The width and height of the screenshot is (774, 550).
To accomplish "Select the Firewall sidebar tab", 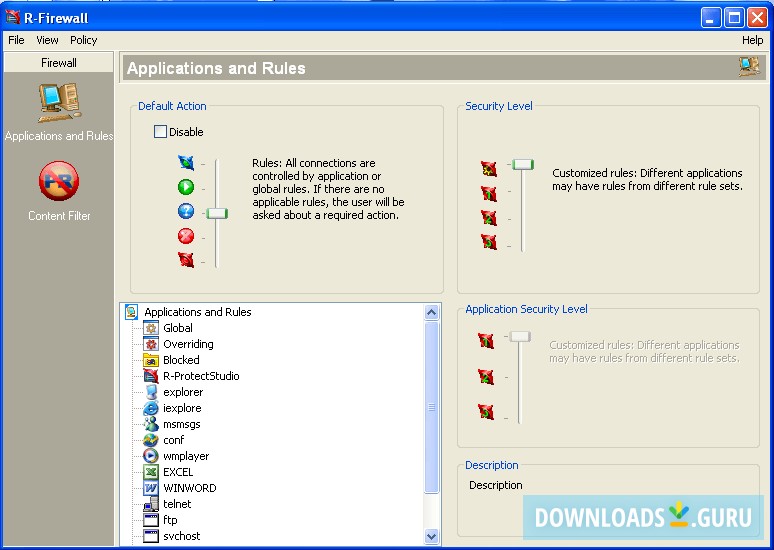I will tap(59, 63).
